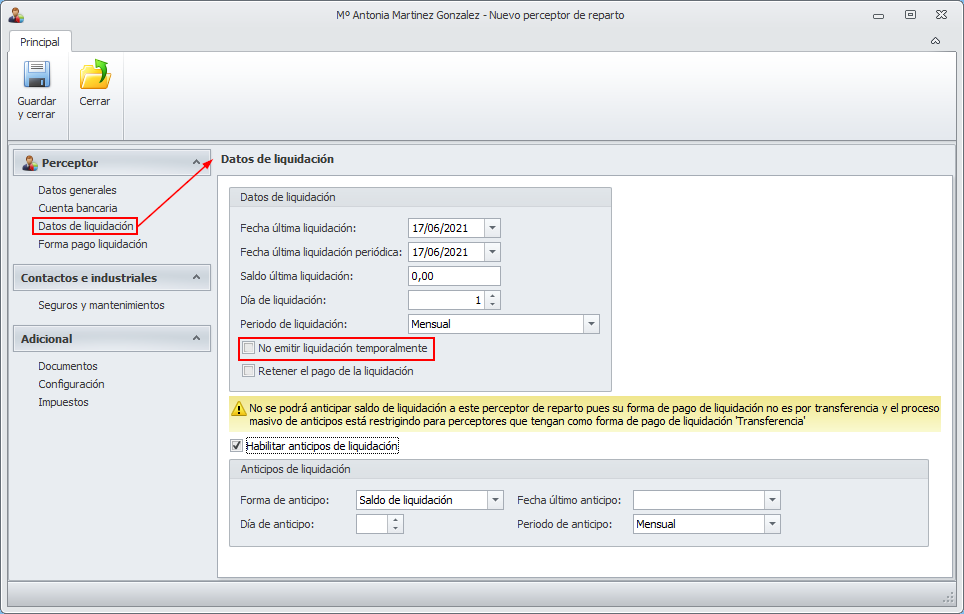This screenshot has height=614, width=964.
Task: Open Seguros y mantenimientos section
Action: point(101,305)
